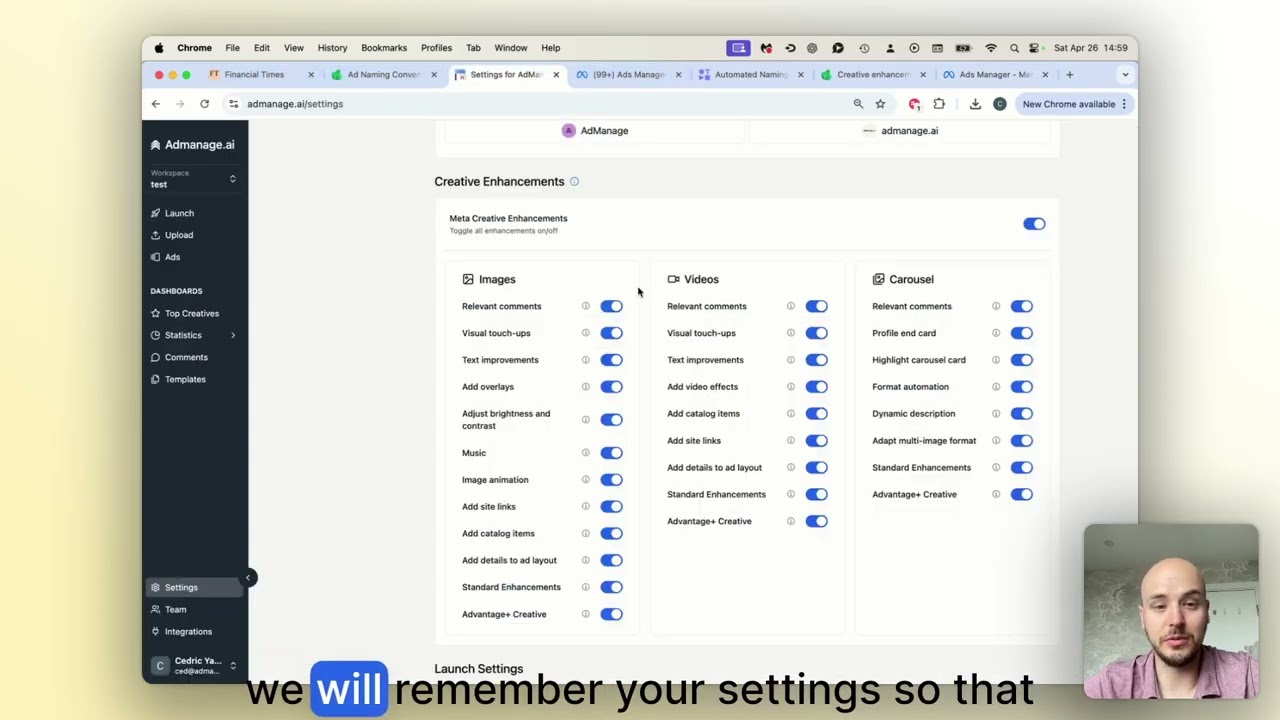Click the DASHBOARDS section label
Screen dimensions: 1280x720
pos(176,291)
